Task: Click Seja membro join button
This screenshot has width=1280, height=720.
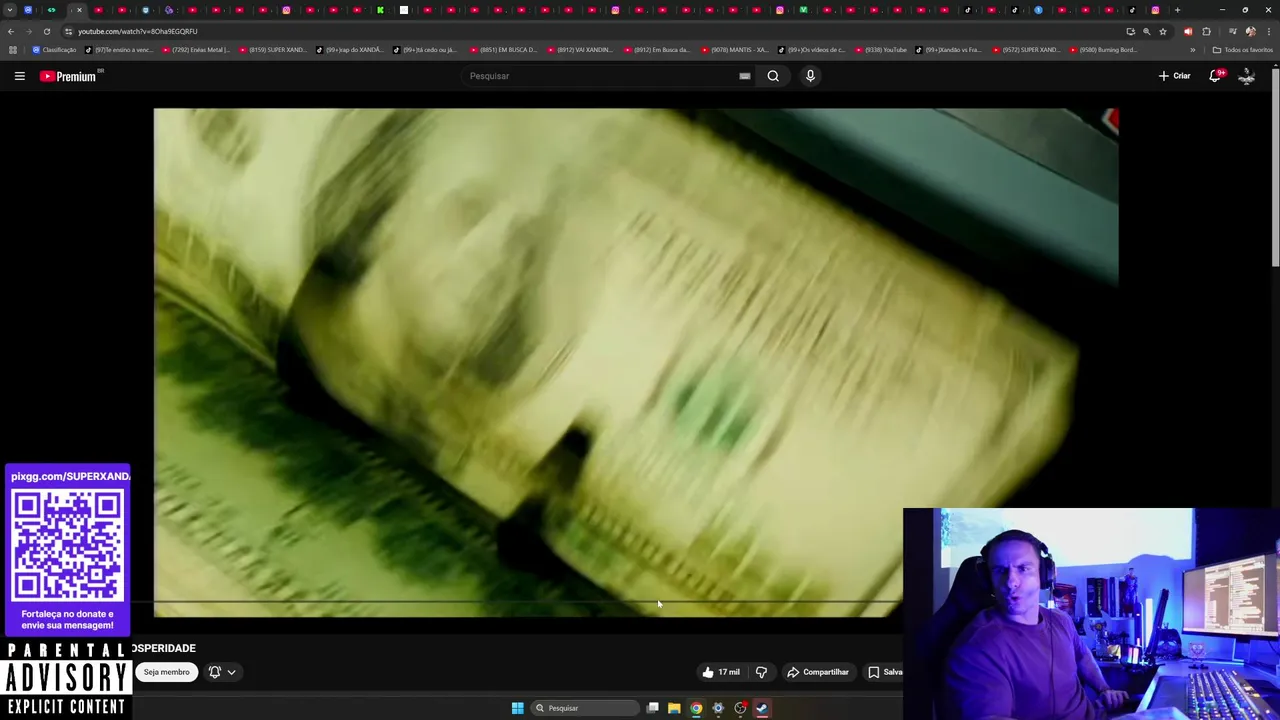Action: [x=166, y=672]
